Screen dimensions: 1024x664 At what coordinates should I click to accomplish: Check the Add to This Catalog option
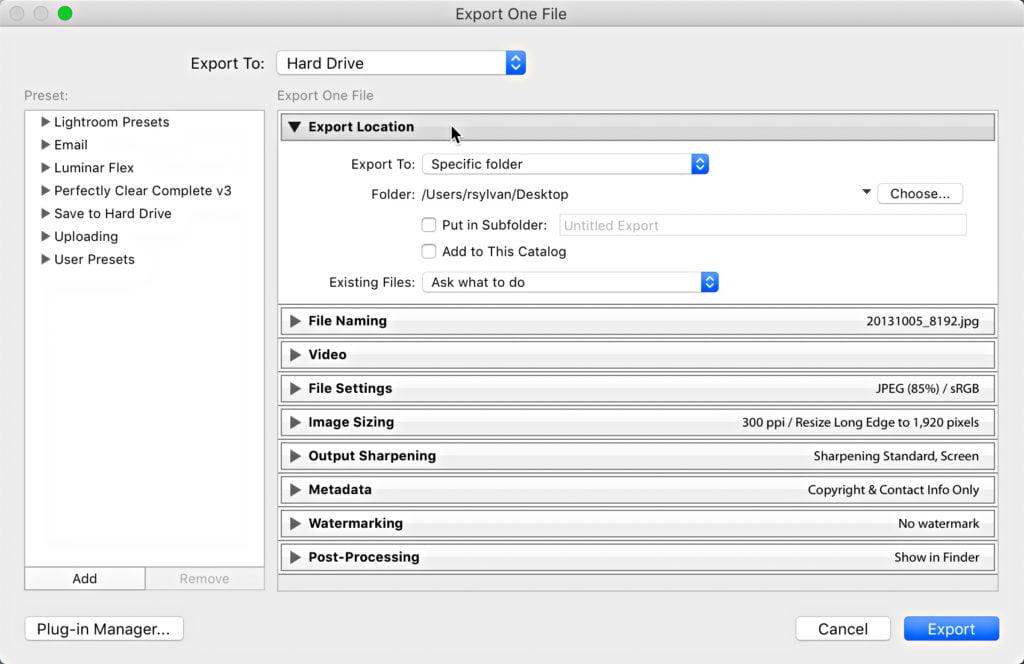[429, 252]
